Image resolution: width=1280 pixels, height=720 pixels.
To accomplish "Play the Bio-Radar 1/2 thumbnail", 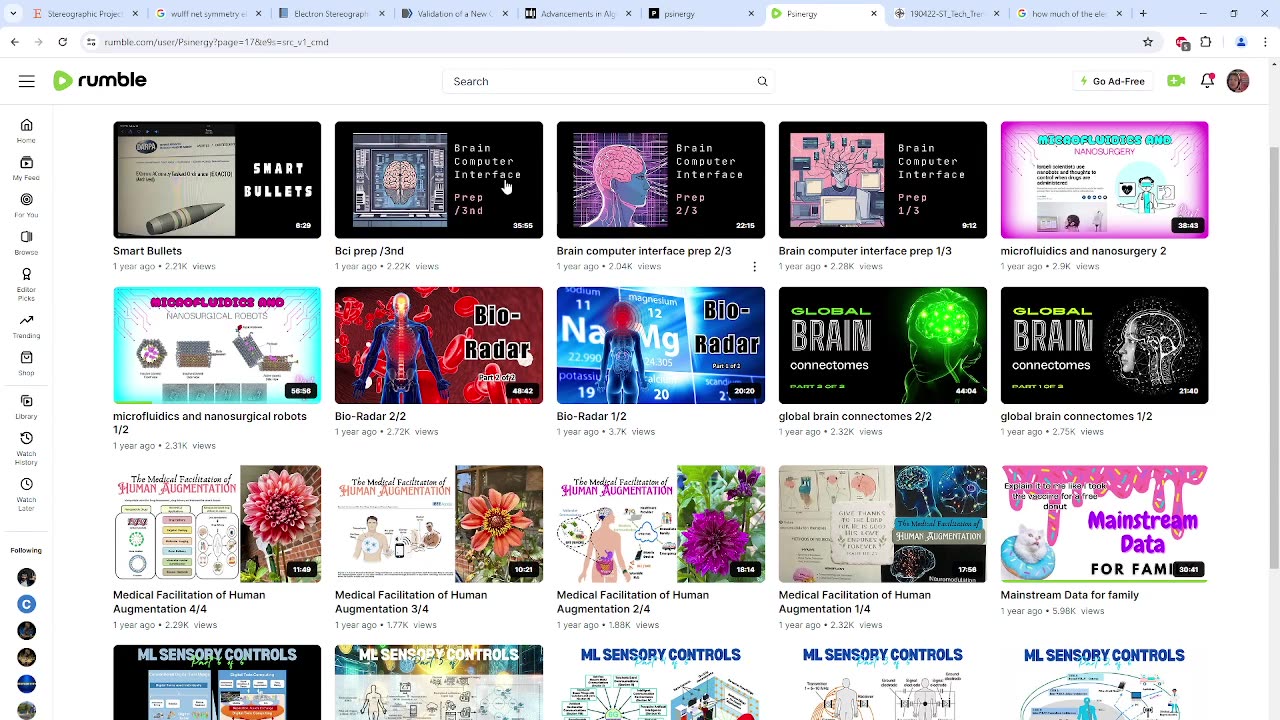I will click(x=661, y=345).
